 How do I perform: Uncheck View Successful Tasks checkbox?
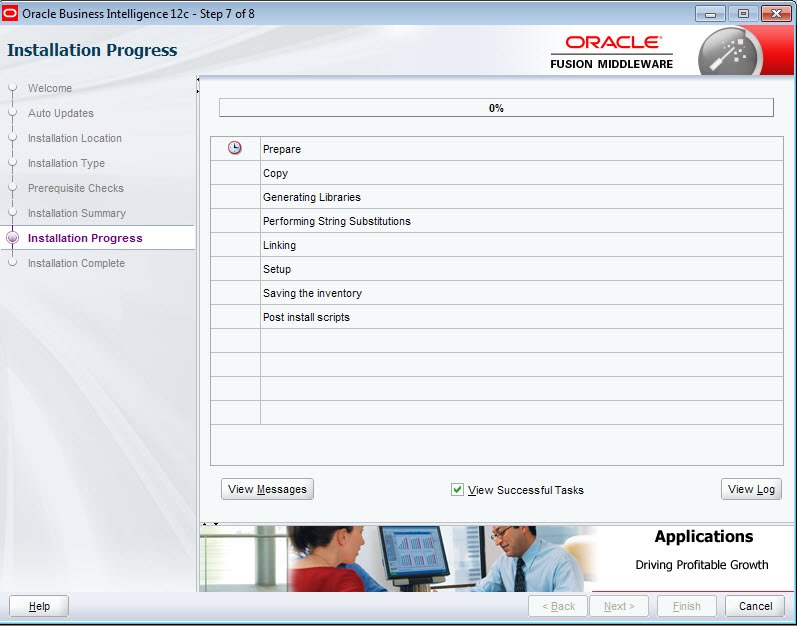[457, 489]
